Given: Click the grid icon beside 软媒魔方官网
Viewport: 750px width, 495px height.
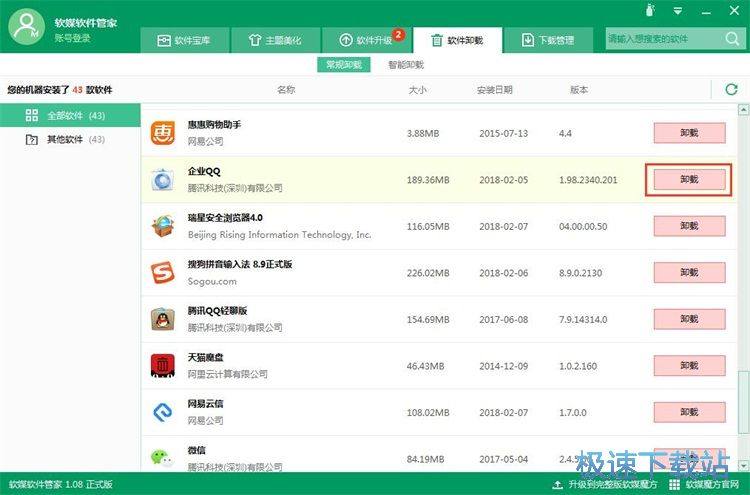Looking at the screenshot, I should point(674,484).
